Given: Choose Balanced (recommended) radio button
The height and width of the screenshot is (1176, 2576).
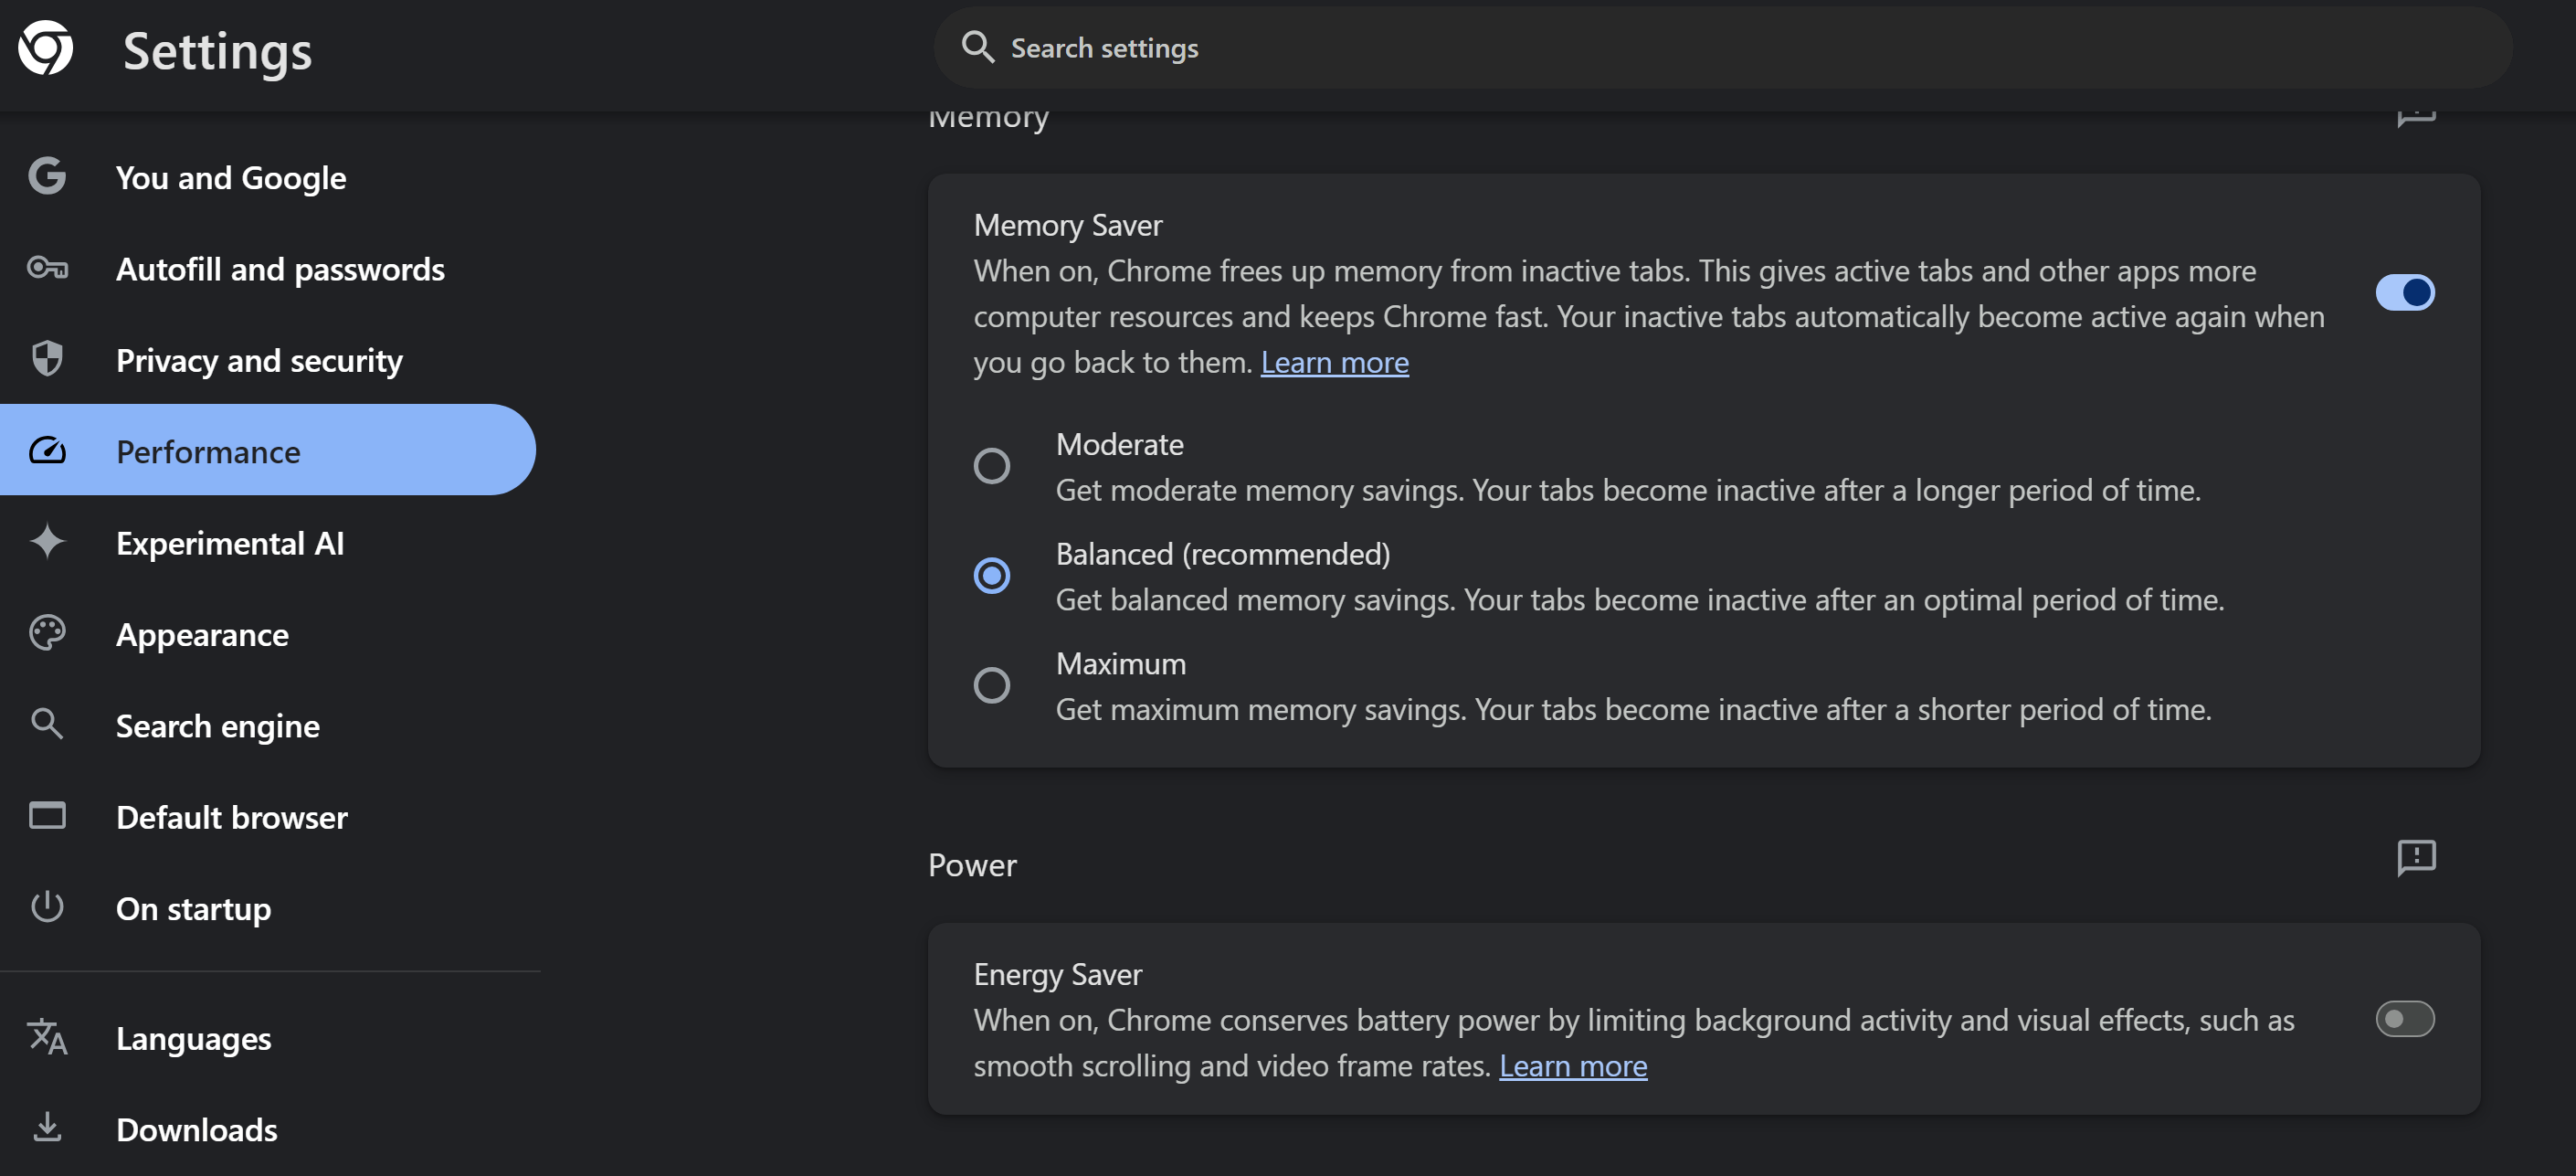Looking at the screenshot, I should [991, 575].
